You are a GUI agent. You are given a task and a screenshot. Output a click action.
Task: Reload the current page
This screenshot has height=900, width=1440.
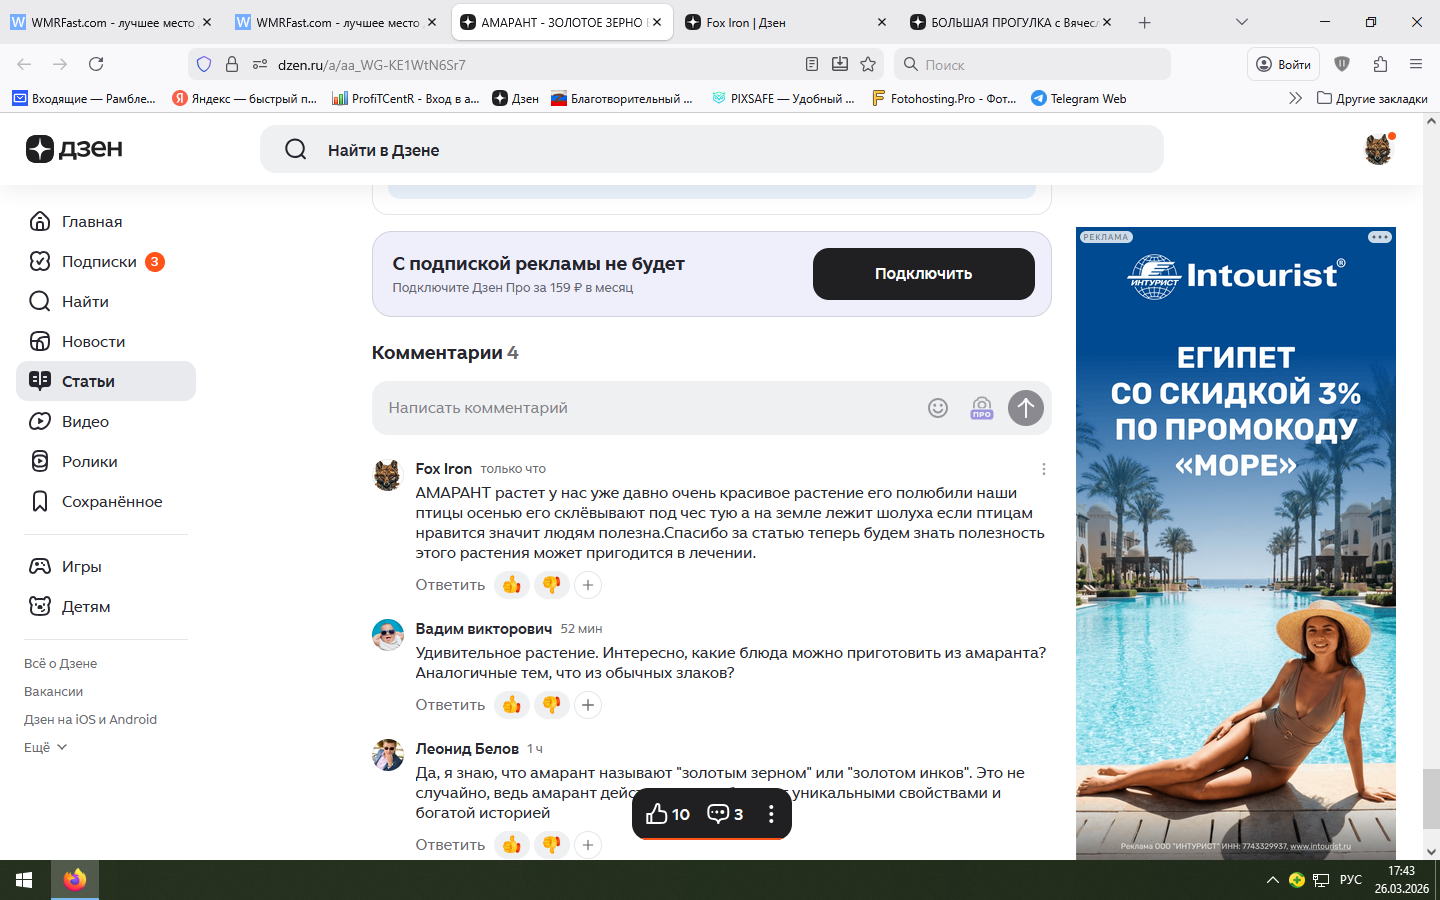[96, 64]
